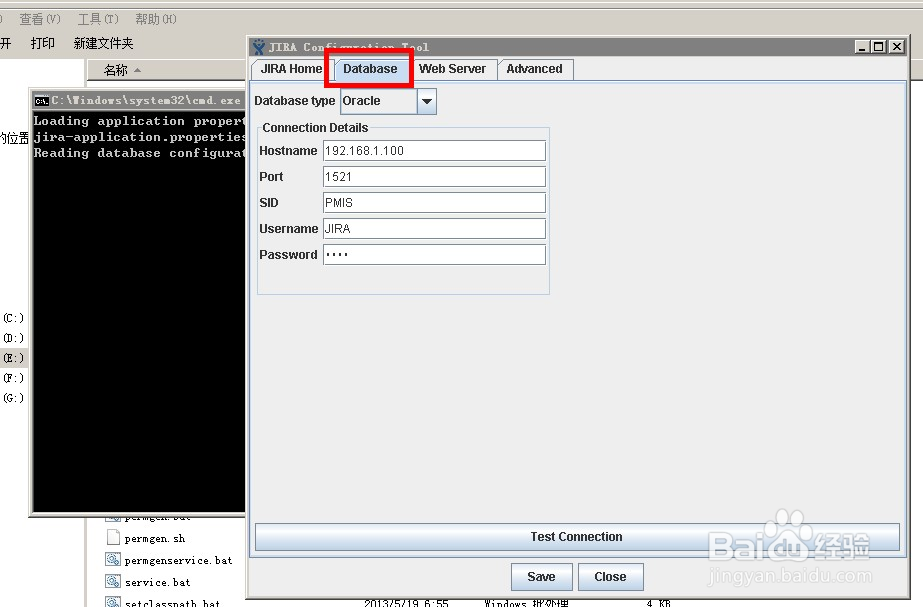The image size is (923, 607).
Task: Sort by the 名称 column header
Action: [116, 70]
